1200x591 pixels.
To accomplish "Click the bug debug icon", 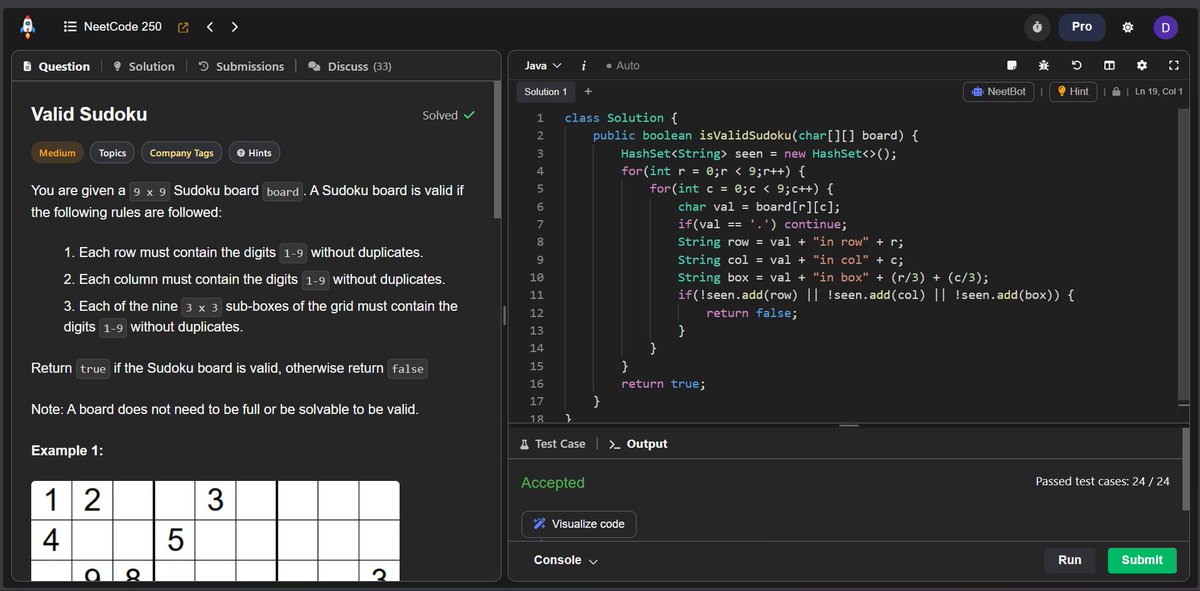I will click(1043, 65).
